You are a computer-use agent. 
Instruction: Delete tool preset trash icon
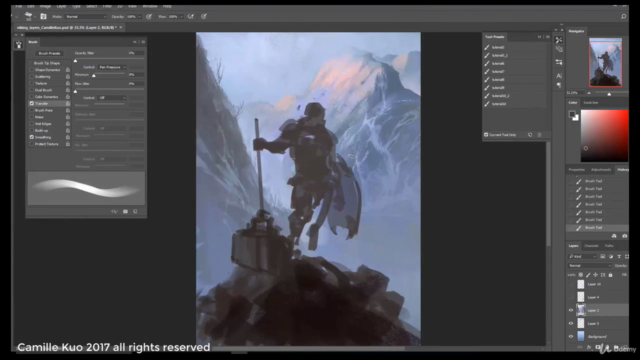click(540, 135)
